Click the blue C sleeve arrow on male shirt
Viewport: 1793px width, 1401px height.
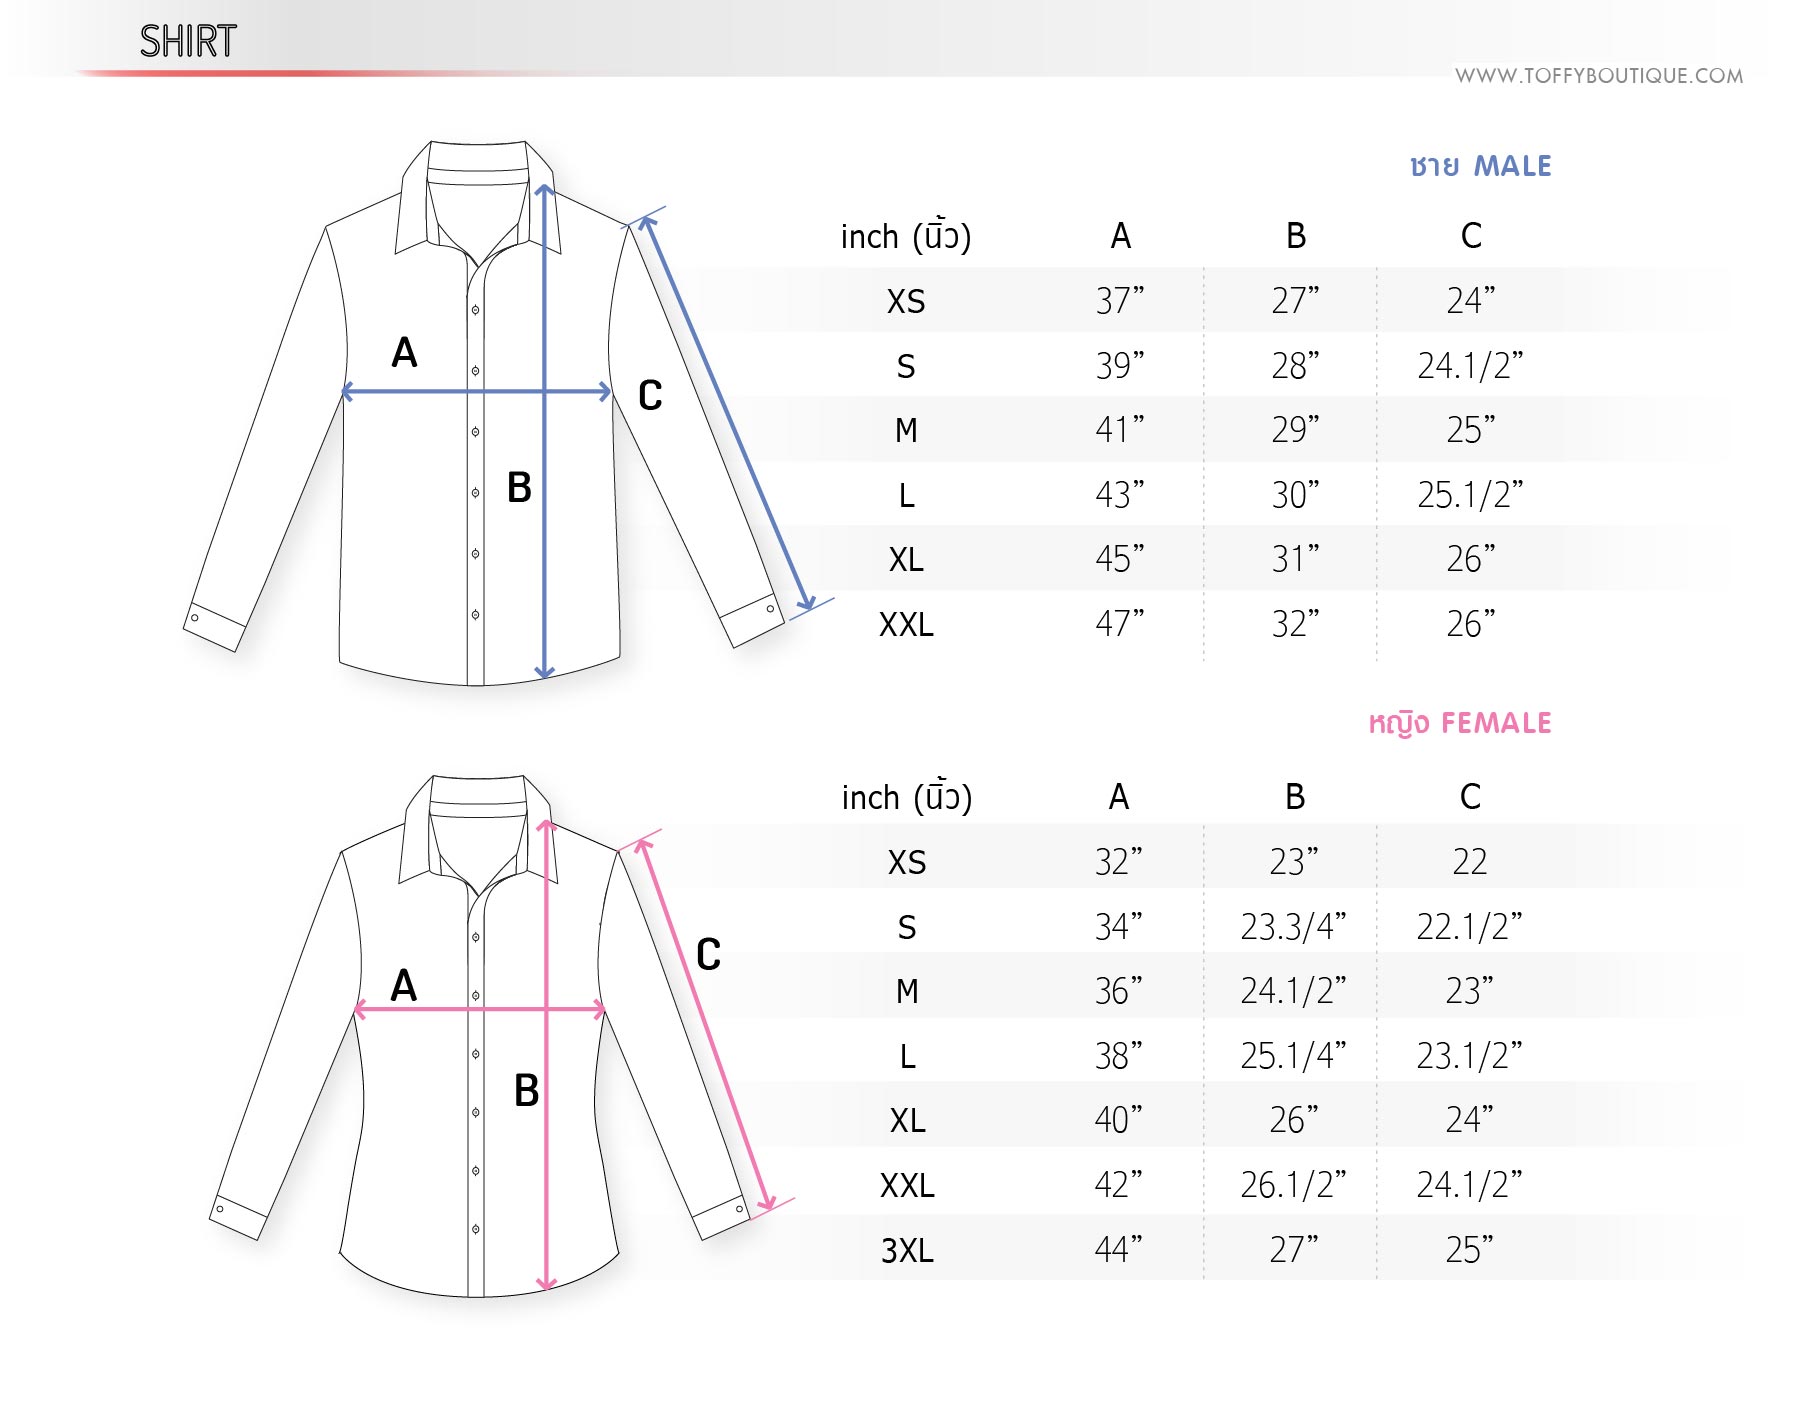coord(727,413)
